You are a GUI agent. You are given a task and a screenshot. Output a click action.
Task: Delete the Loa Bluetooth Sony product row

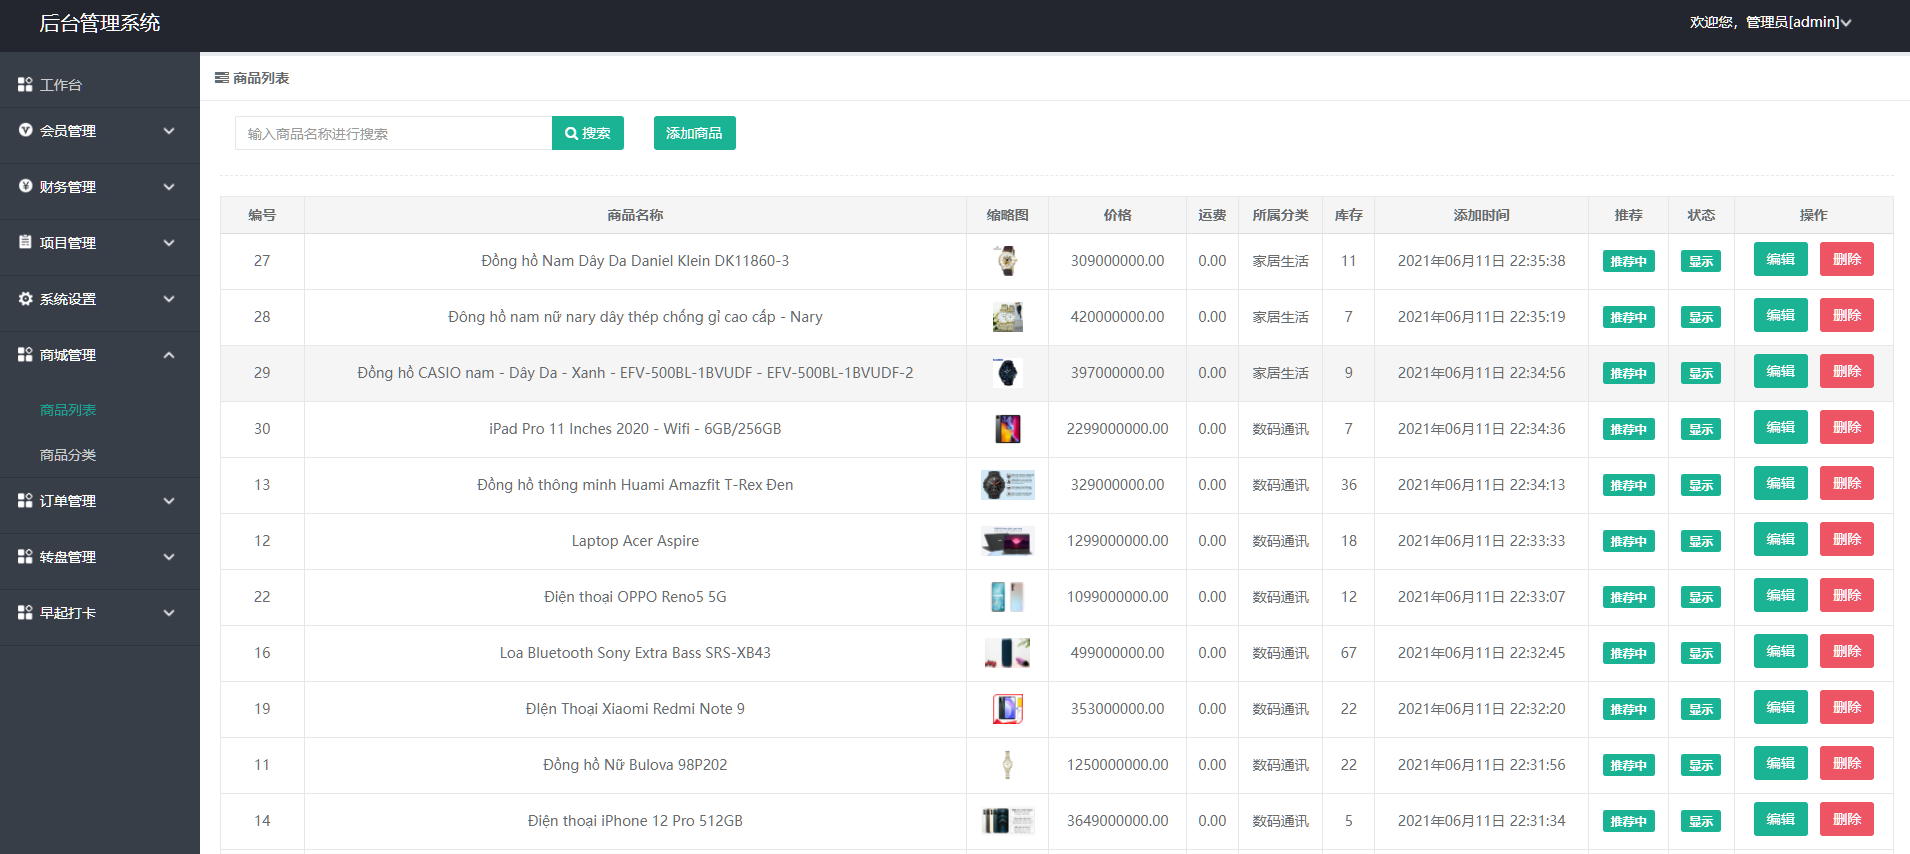click(1846, 652)
